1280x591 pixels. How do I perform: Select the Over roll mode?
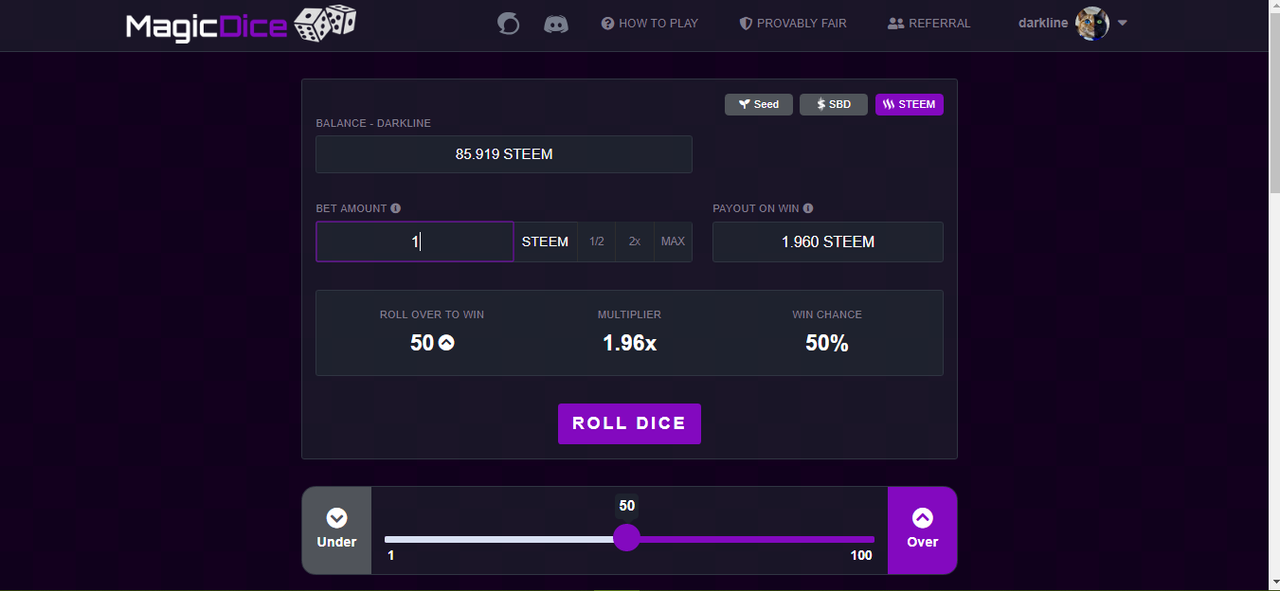click(922, 530)
